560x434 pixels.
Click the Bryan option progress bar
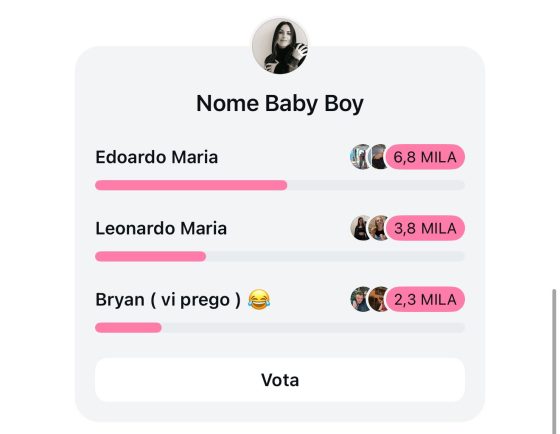coord(280,328)
